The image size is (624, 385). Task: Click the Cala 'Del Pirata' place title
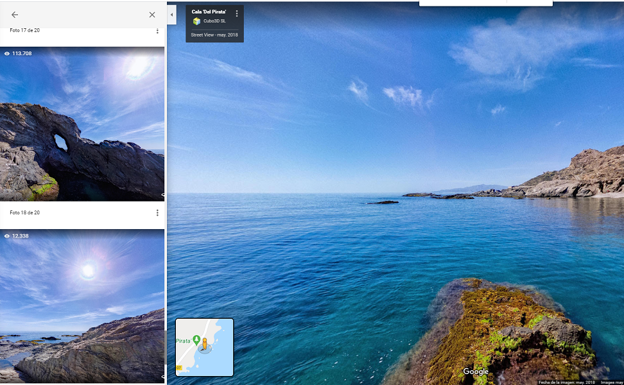pyautogui.click(x=209, y=12)
